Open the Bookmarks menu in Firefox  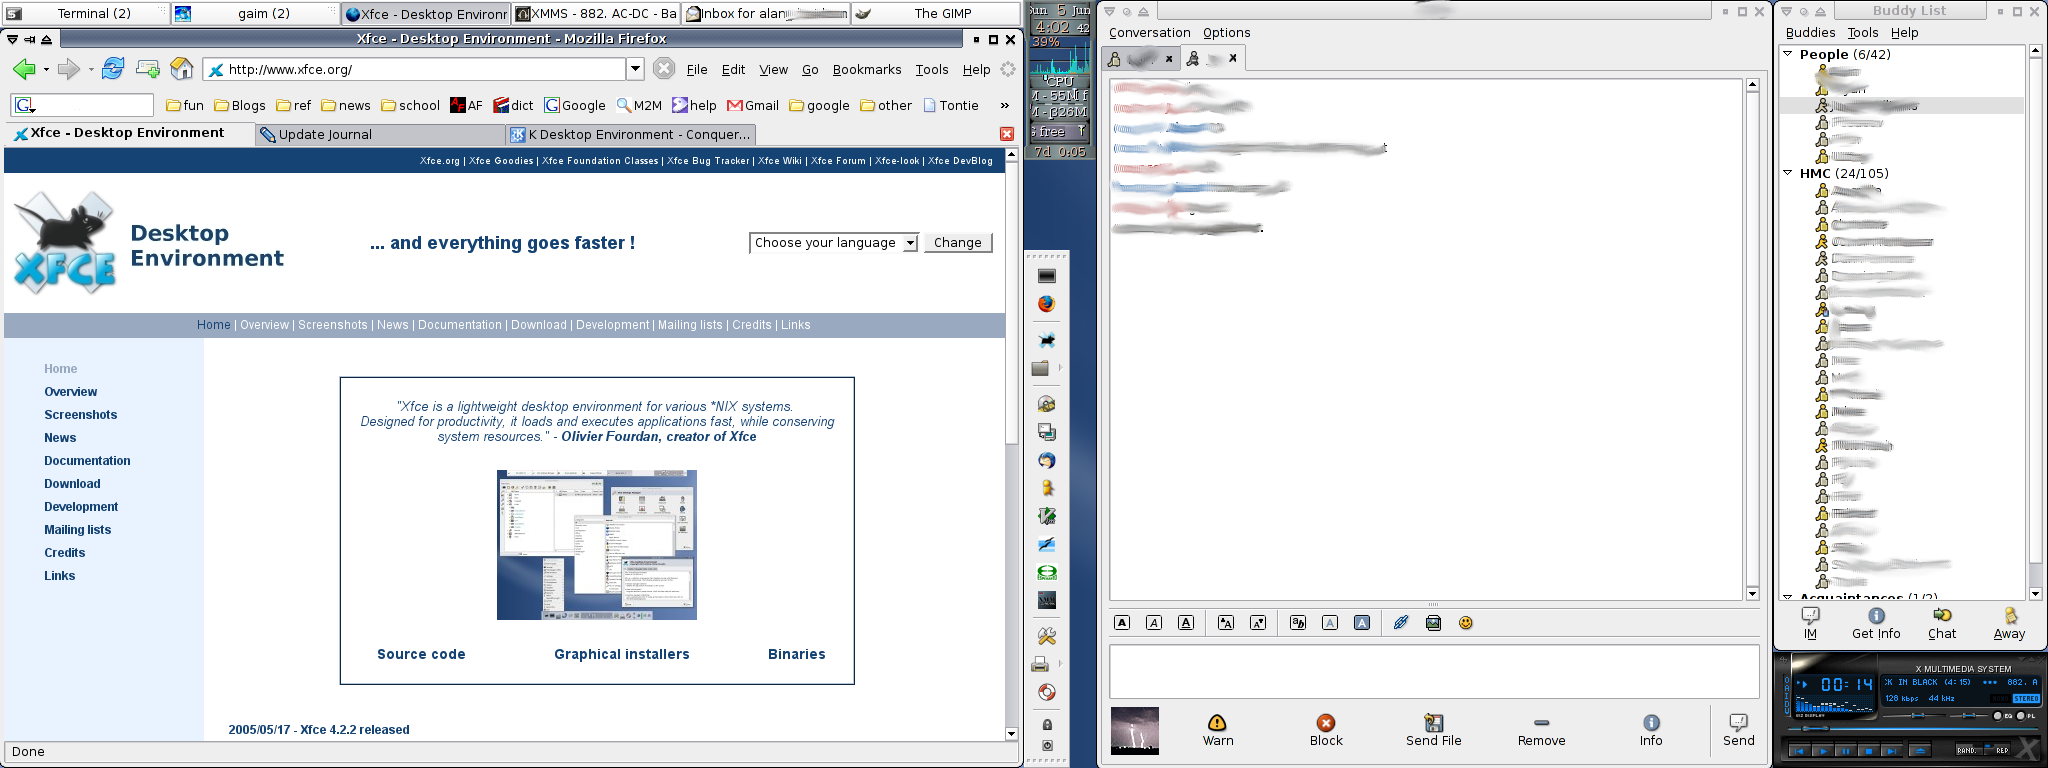866,70
